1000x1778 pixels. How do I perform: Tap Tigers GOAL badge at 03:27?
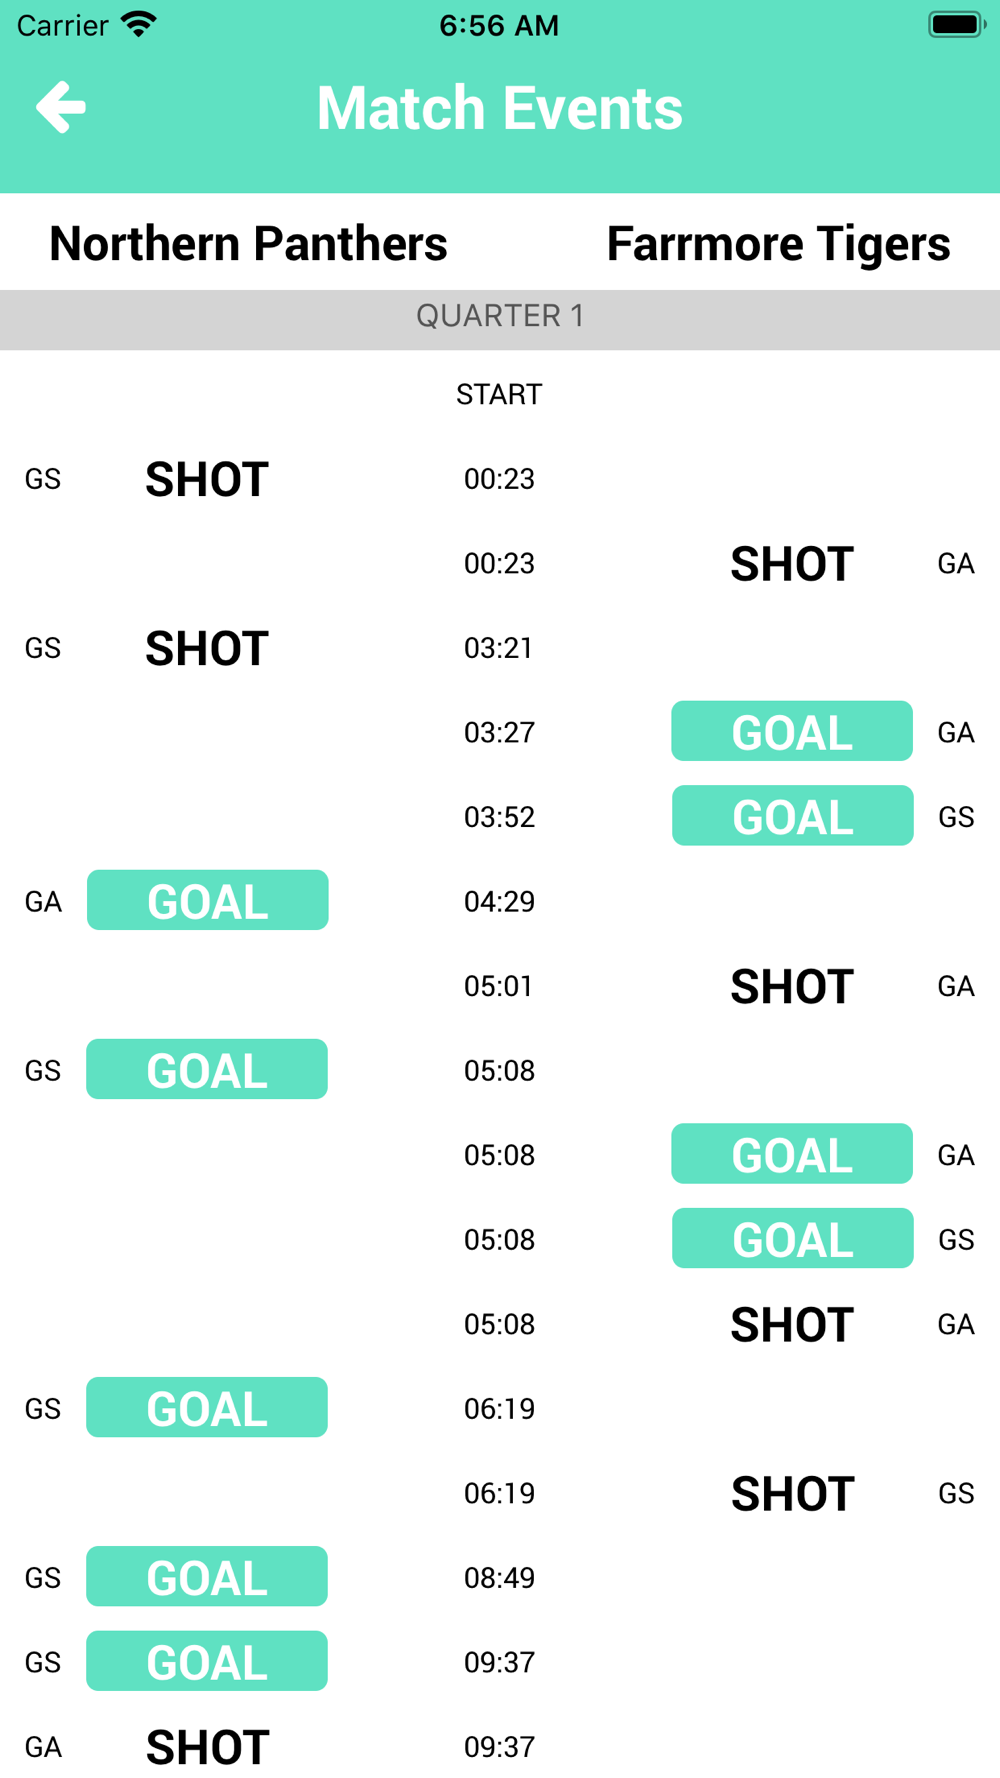click(x=792, y=732)
